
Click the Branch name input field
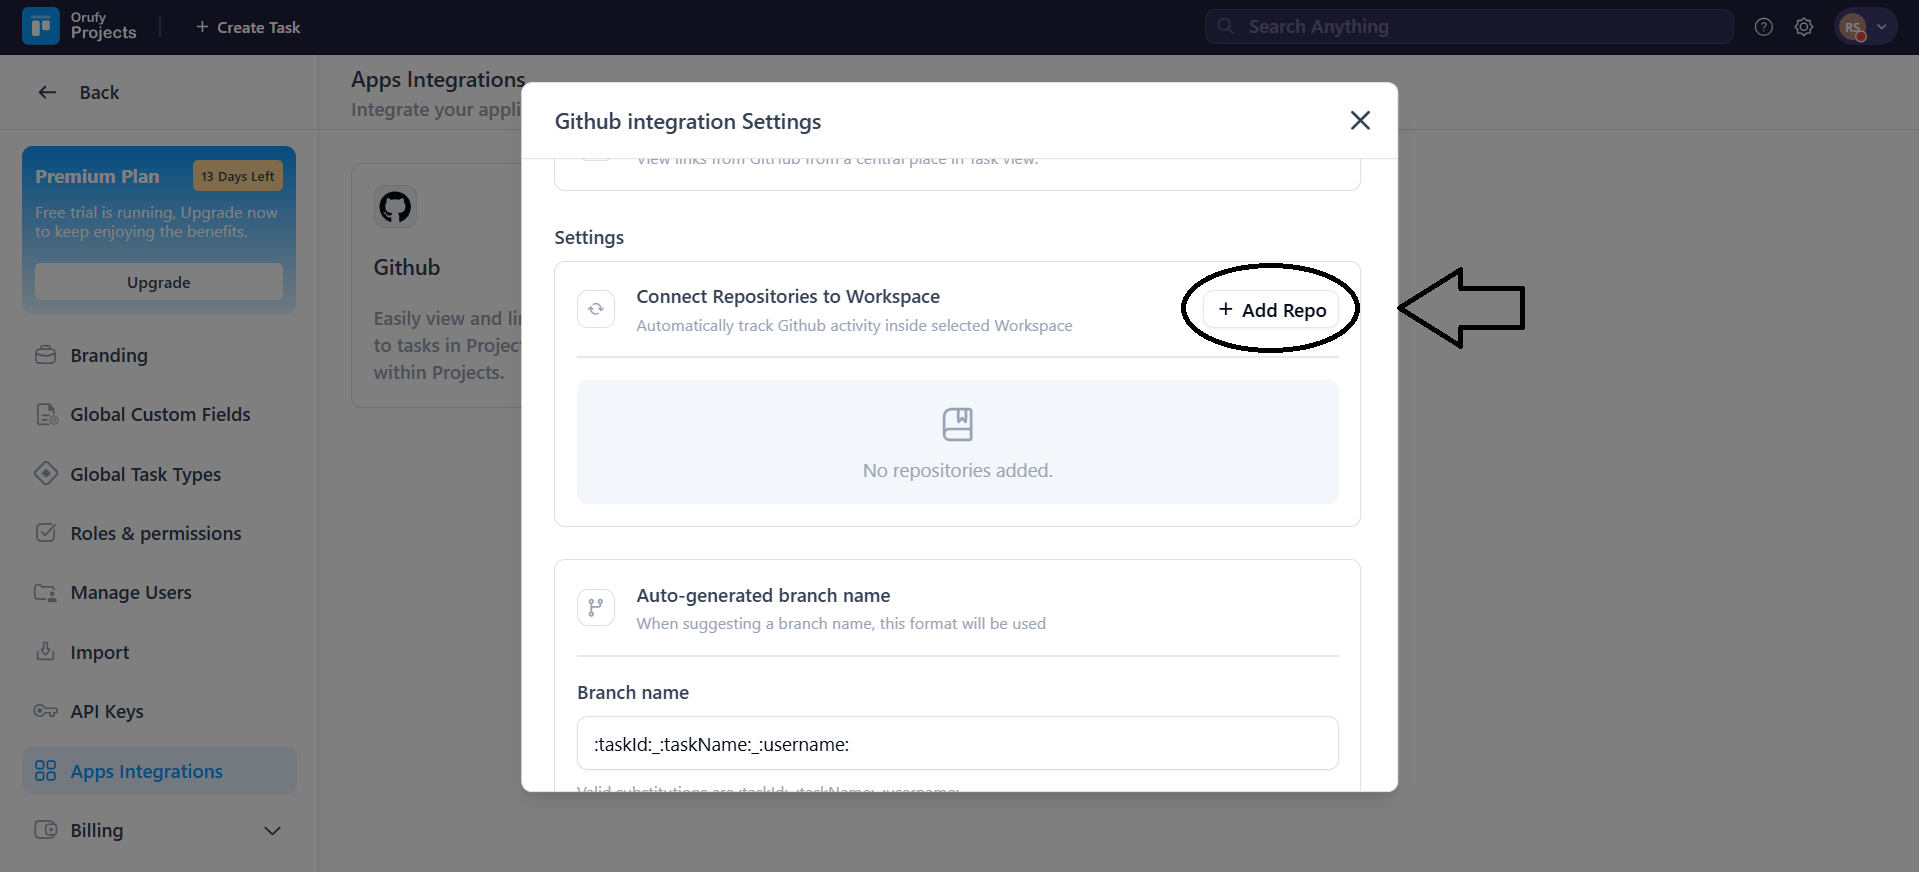click(957, 743)
